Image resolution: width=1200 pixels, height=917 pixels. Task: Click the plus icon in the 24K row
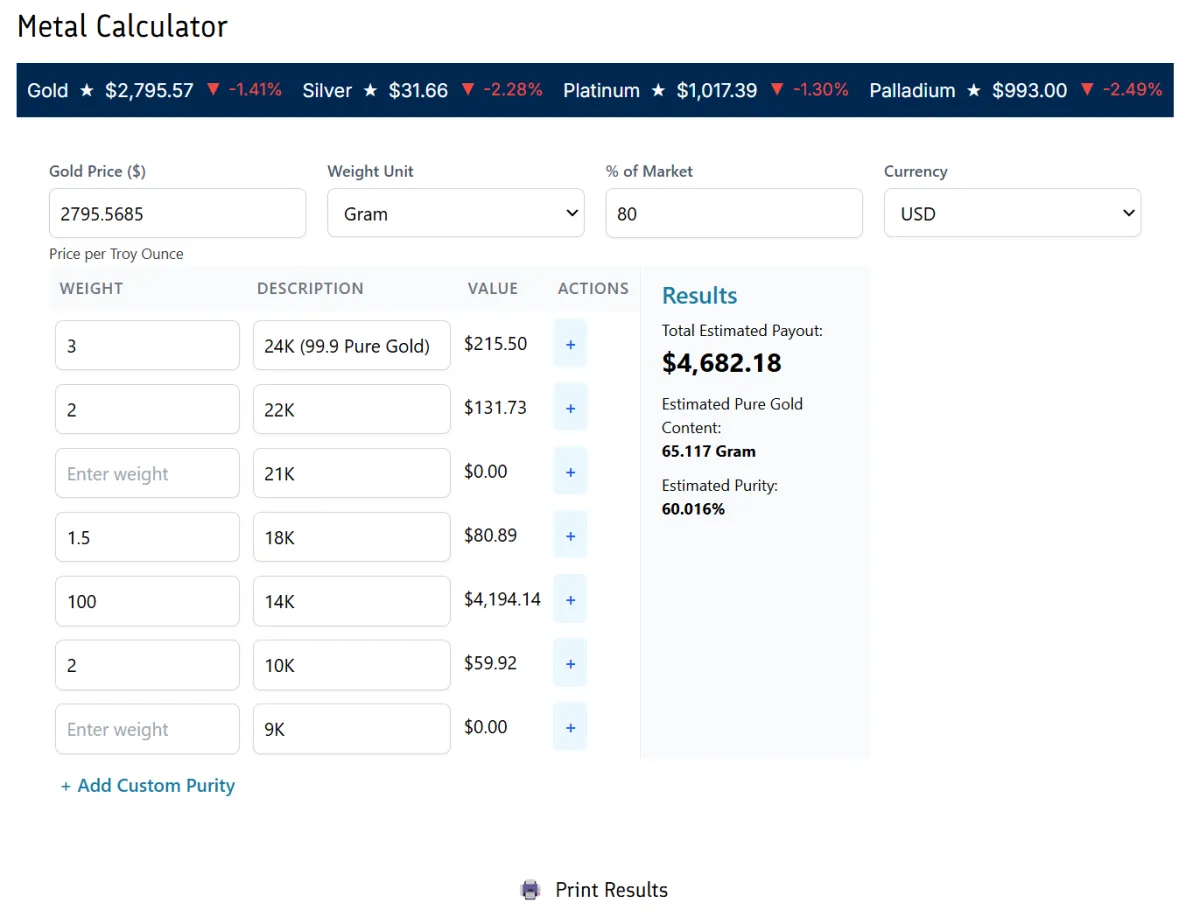570,344
